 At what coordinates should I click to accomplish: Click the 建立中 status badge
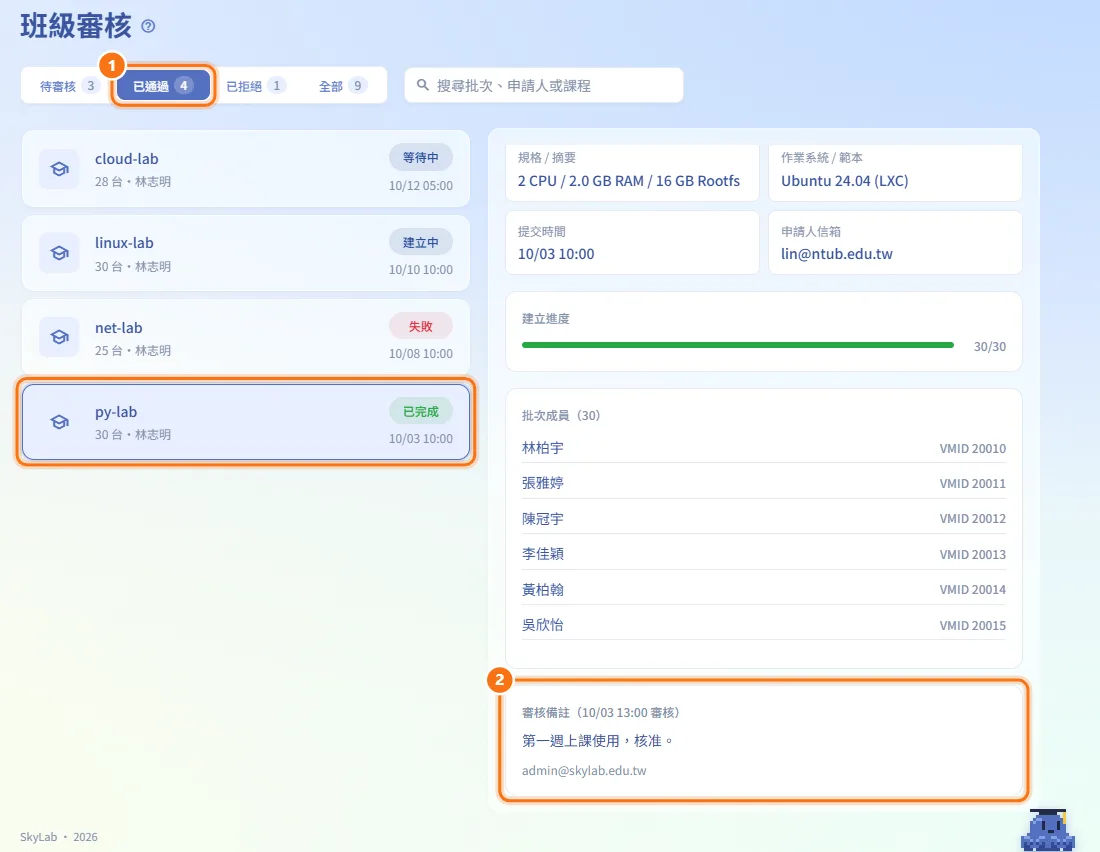click(421, 242)
